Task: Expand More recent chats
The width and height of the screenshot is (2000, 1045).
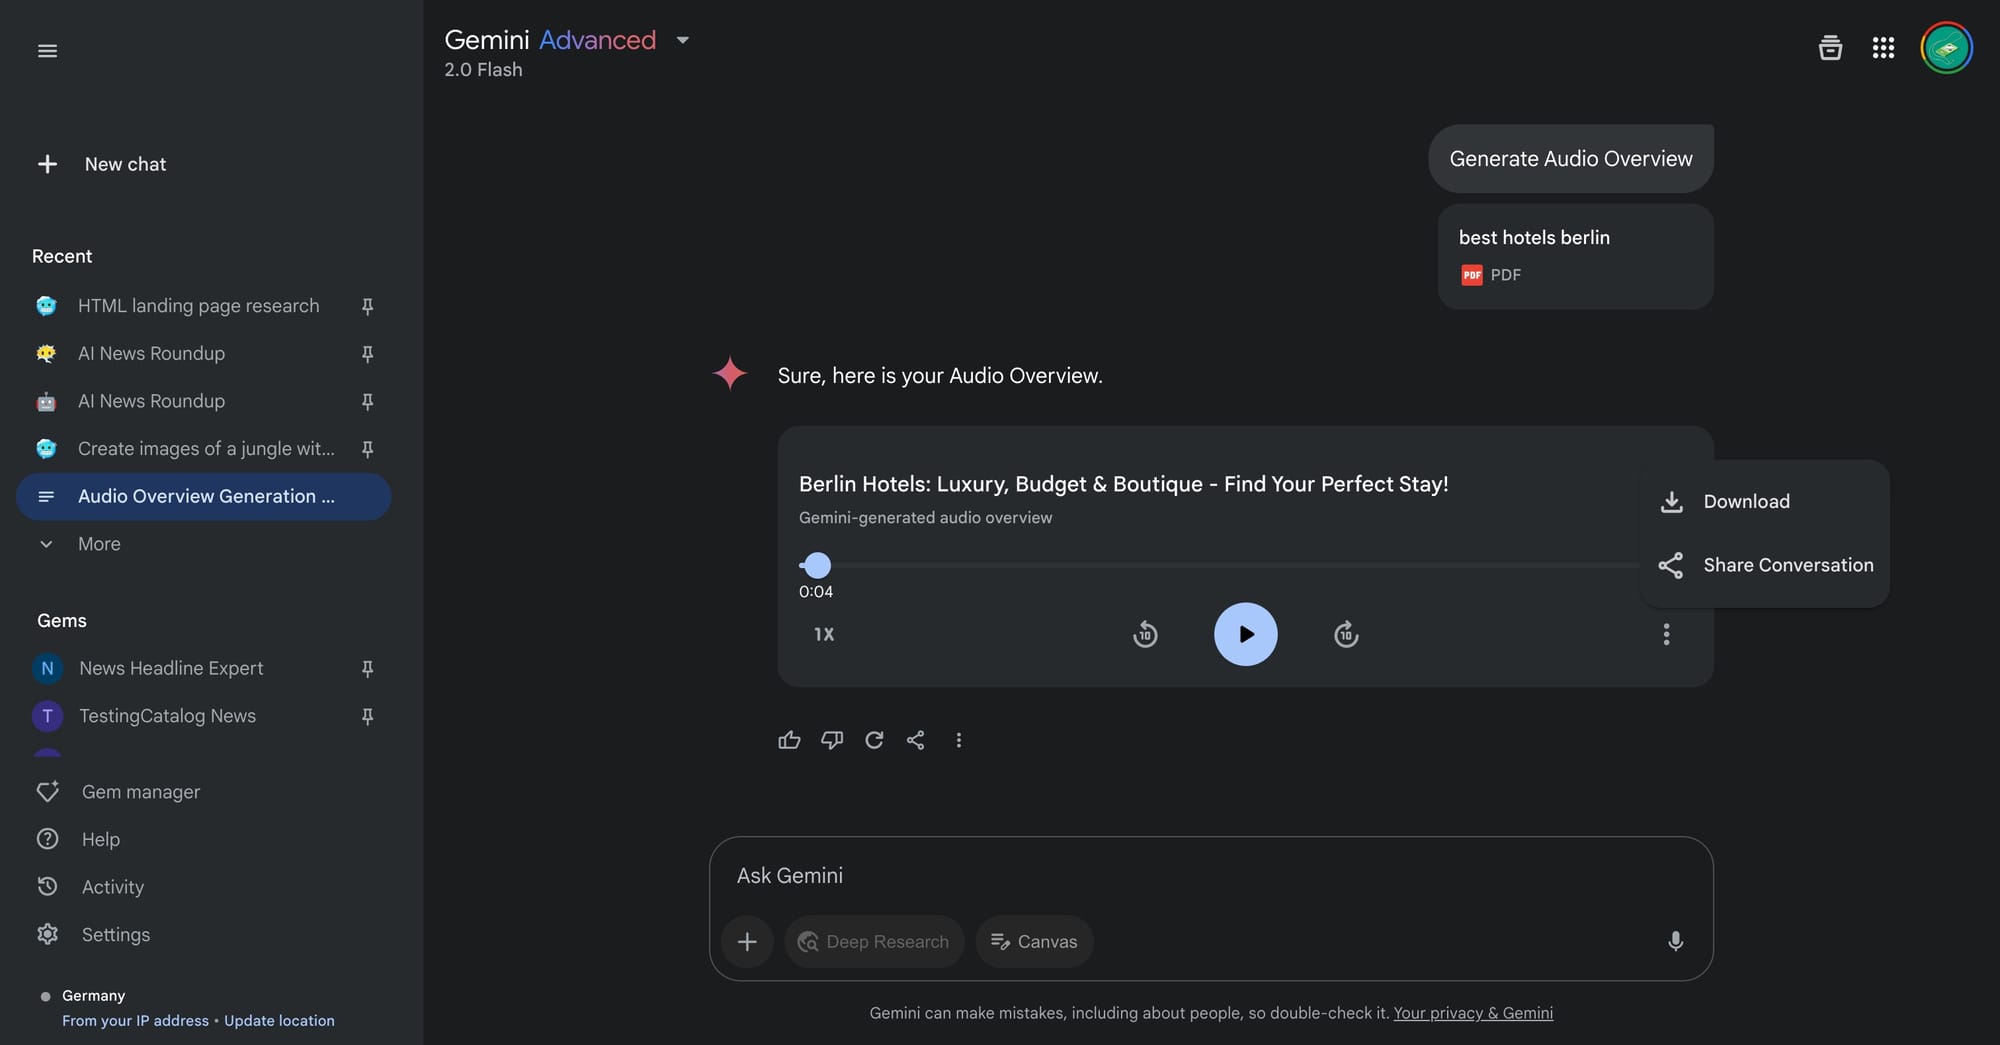Action: point(98,544)
